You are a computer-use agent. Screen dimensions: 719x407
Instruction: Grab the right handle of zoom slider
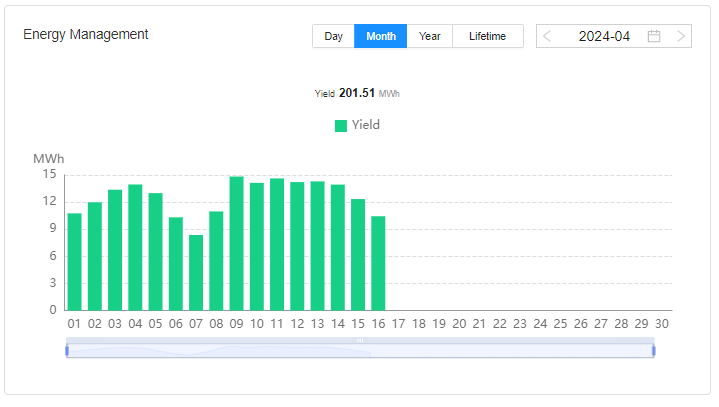point(653,350)
